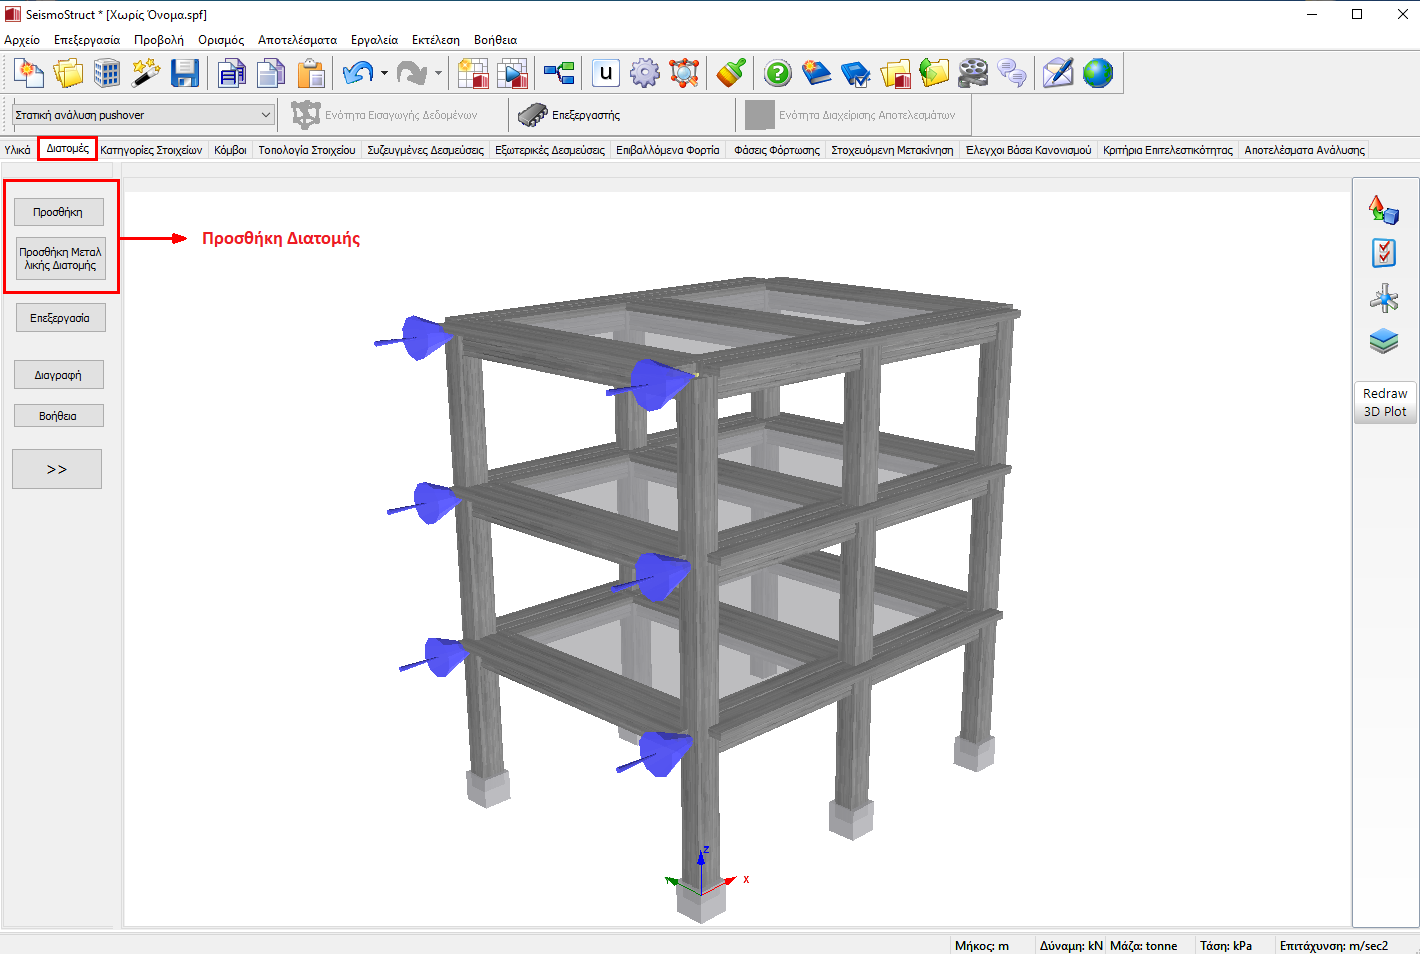Open the green question mark Help icon
The image size is (1420, 954).
click(x=777, y=73)
